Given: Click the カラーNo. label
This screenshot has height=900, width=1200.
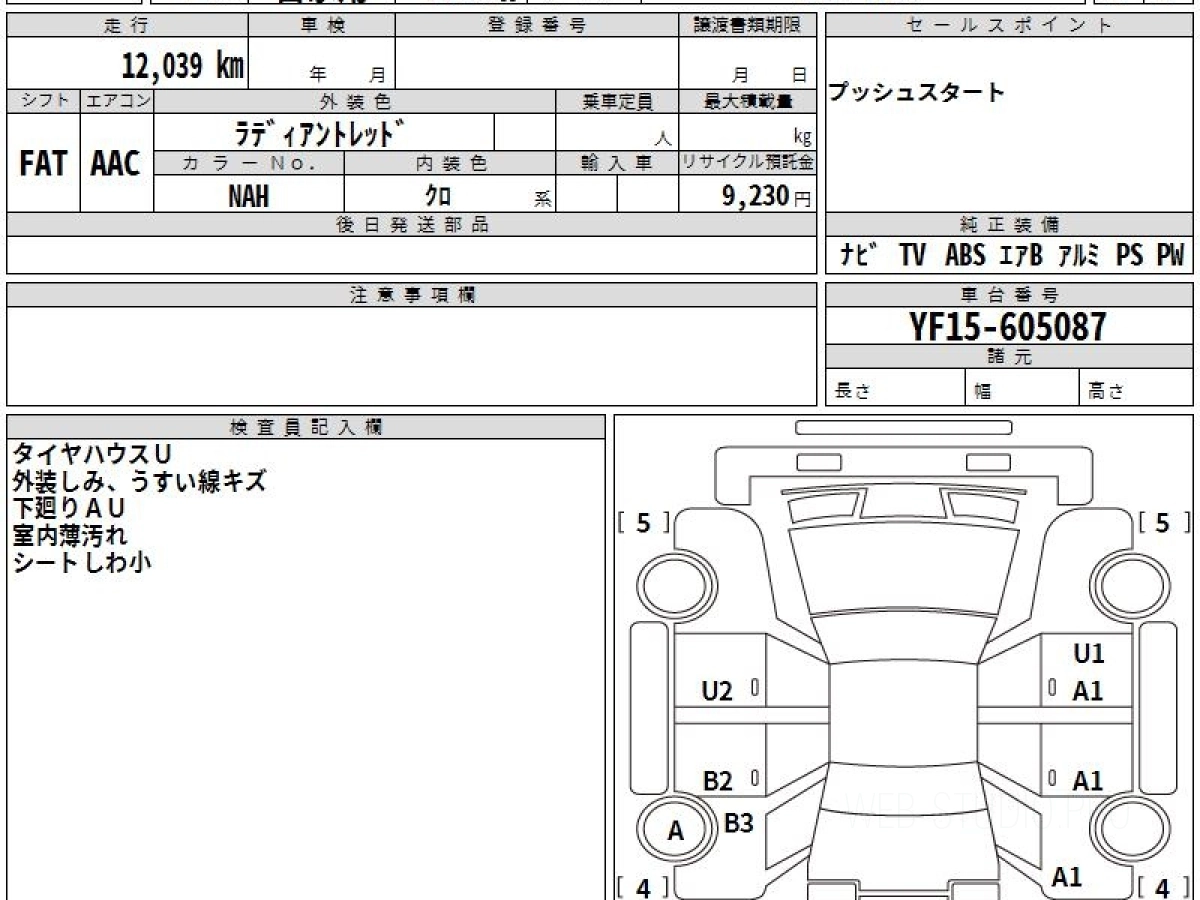Looking at the screenshot, I should (x=249, y=163).
